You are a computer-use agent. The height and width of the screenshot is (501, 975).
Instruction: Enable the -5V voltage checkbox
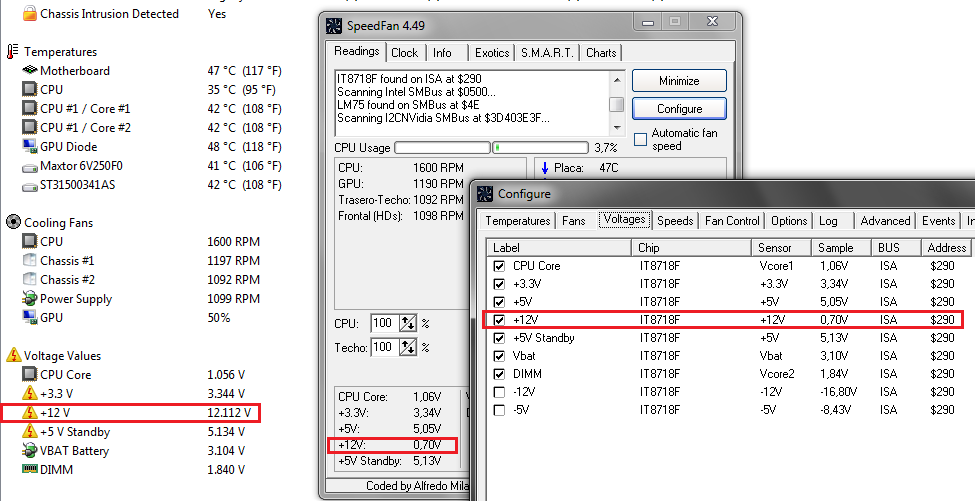499,410
